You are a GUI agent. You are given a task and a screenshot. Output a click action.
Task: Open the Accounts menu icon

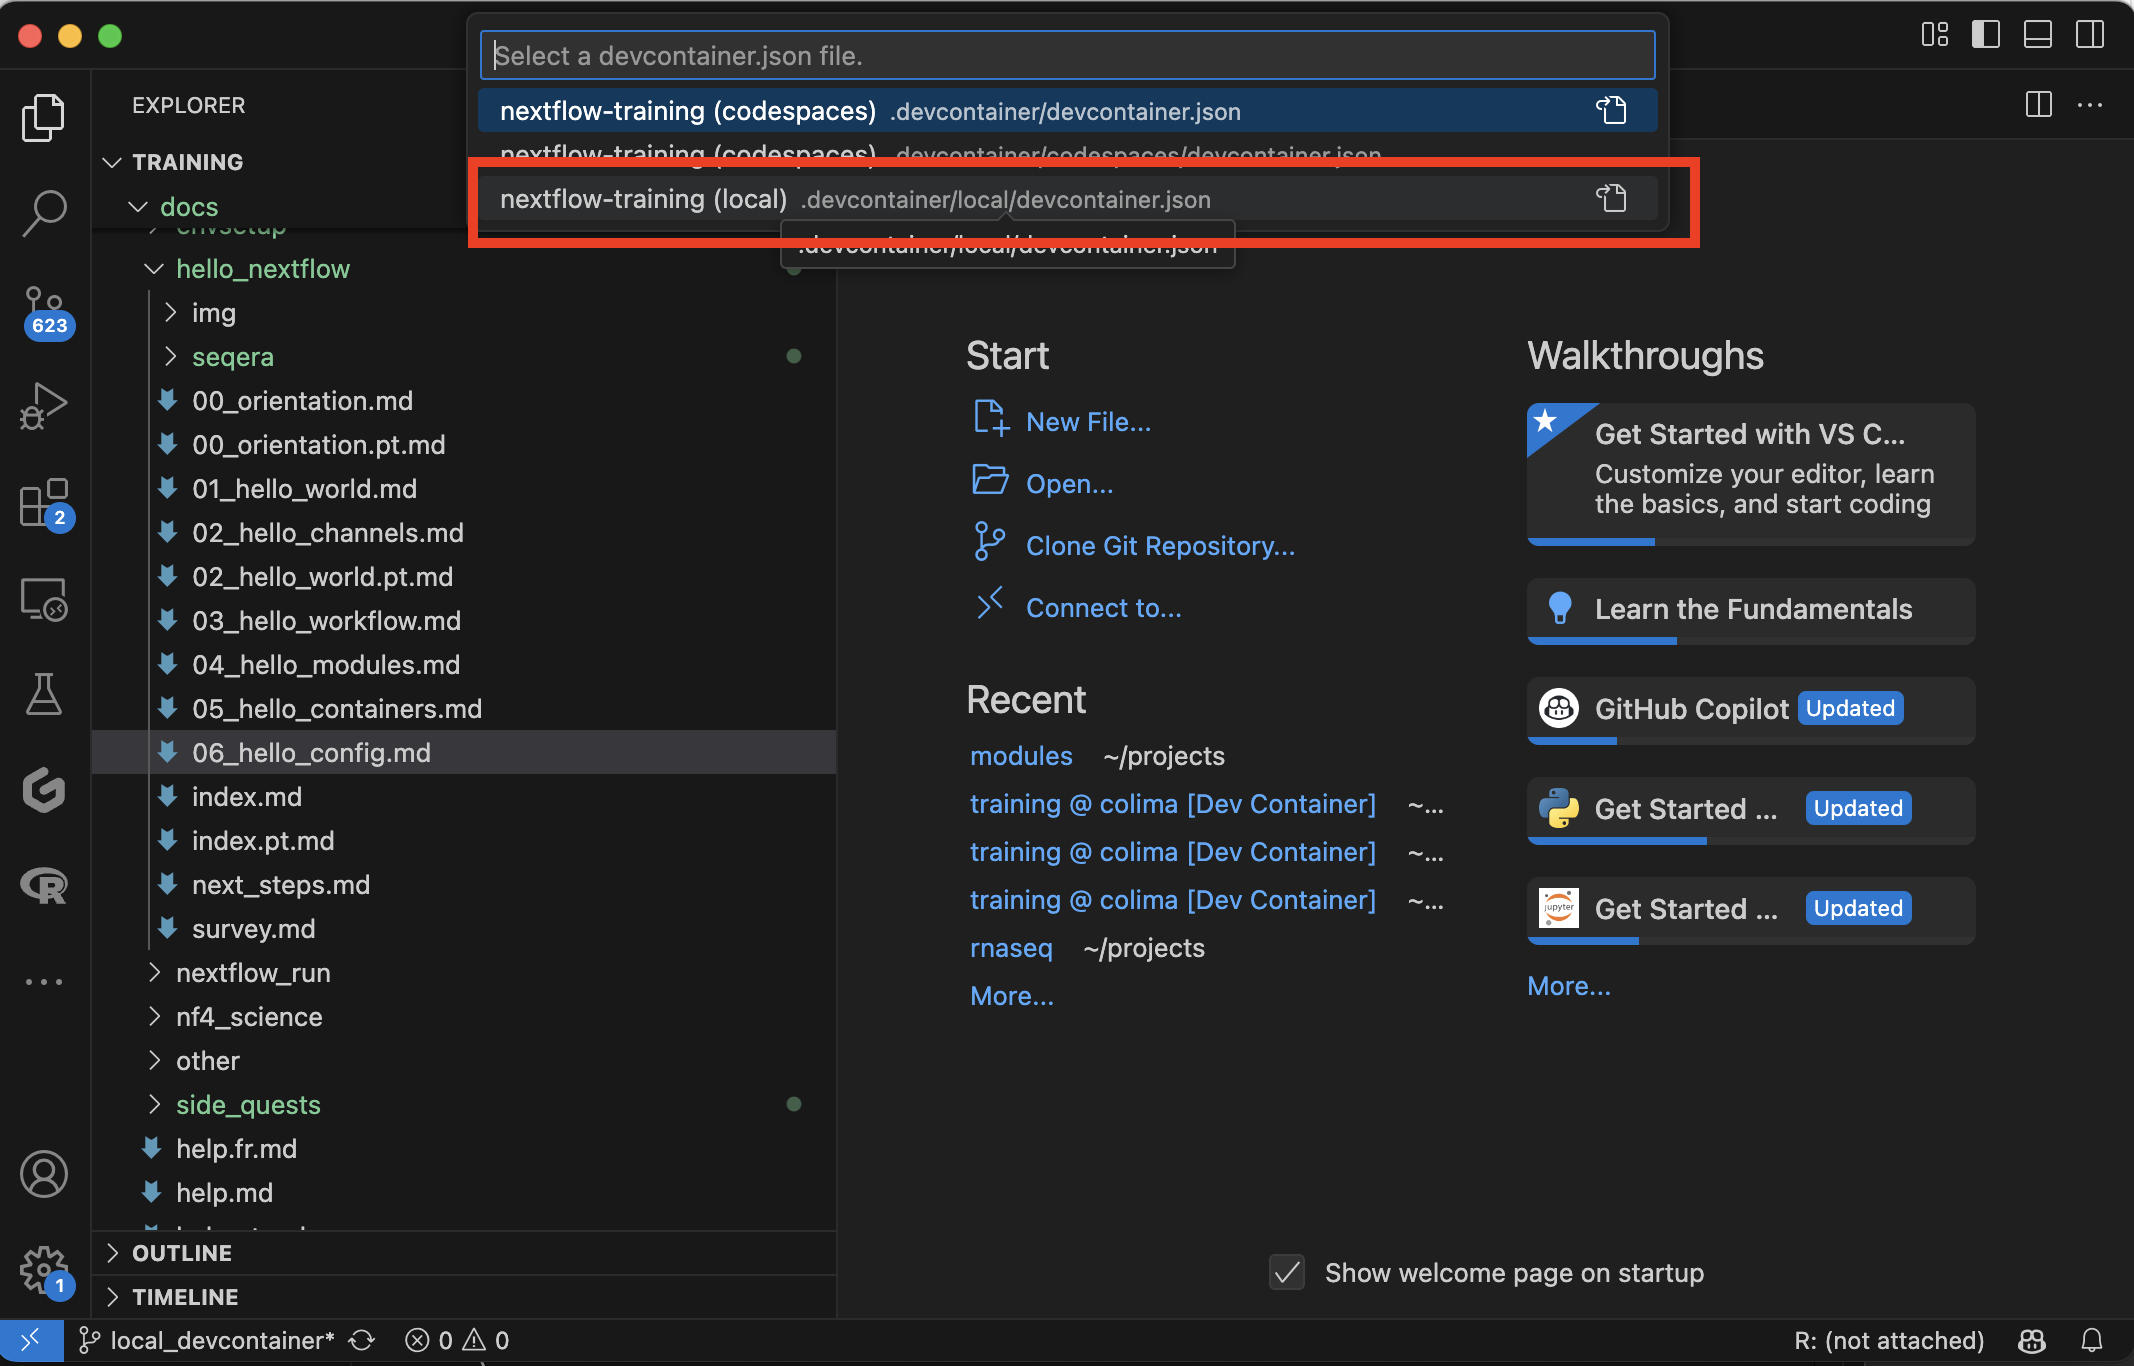pos(44,1174)
